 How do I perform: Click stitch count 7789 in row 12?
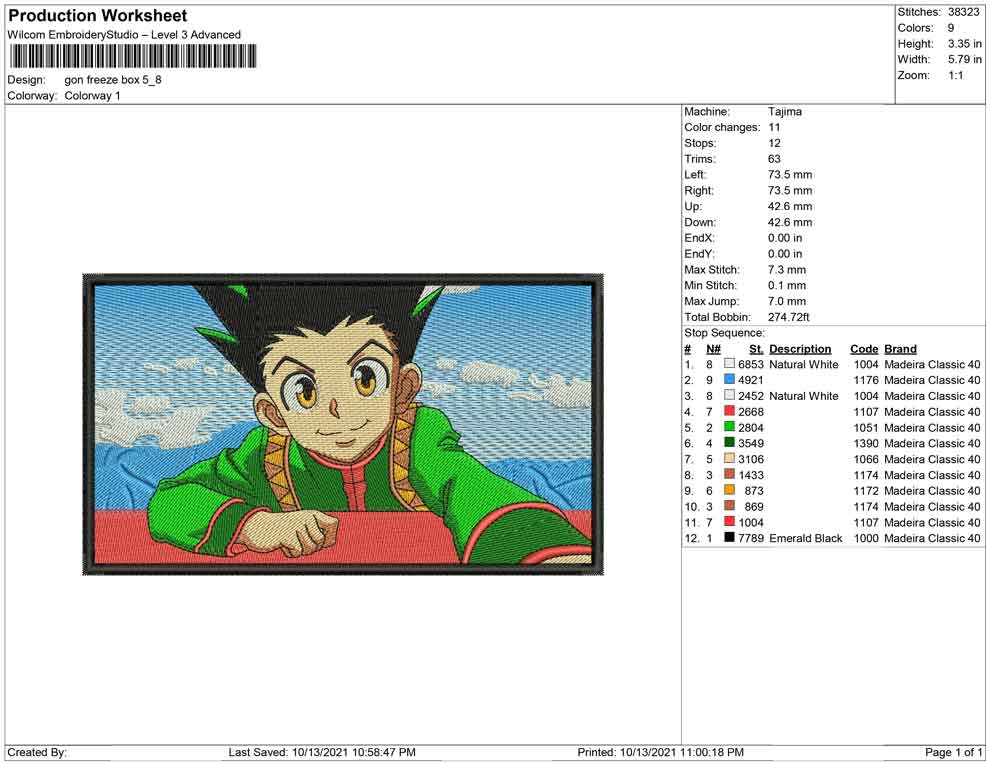[751, 538]
